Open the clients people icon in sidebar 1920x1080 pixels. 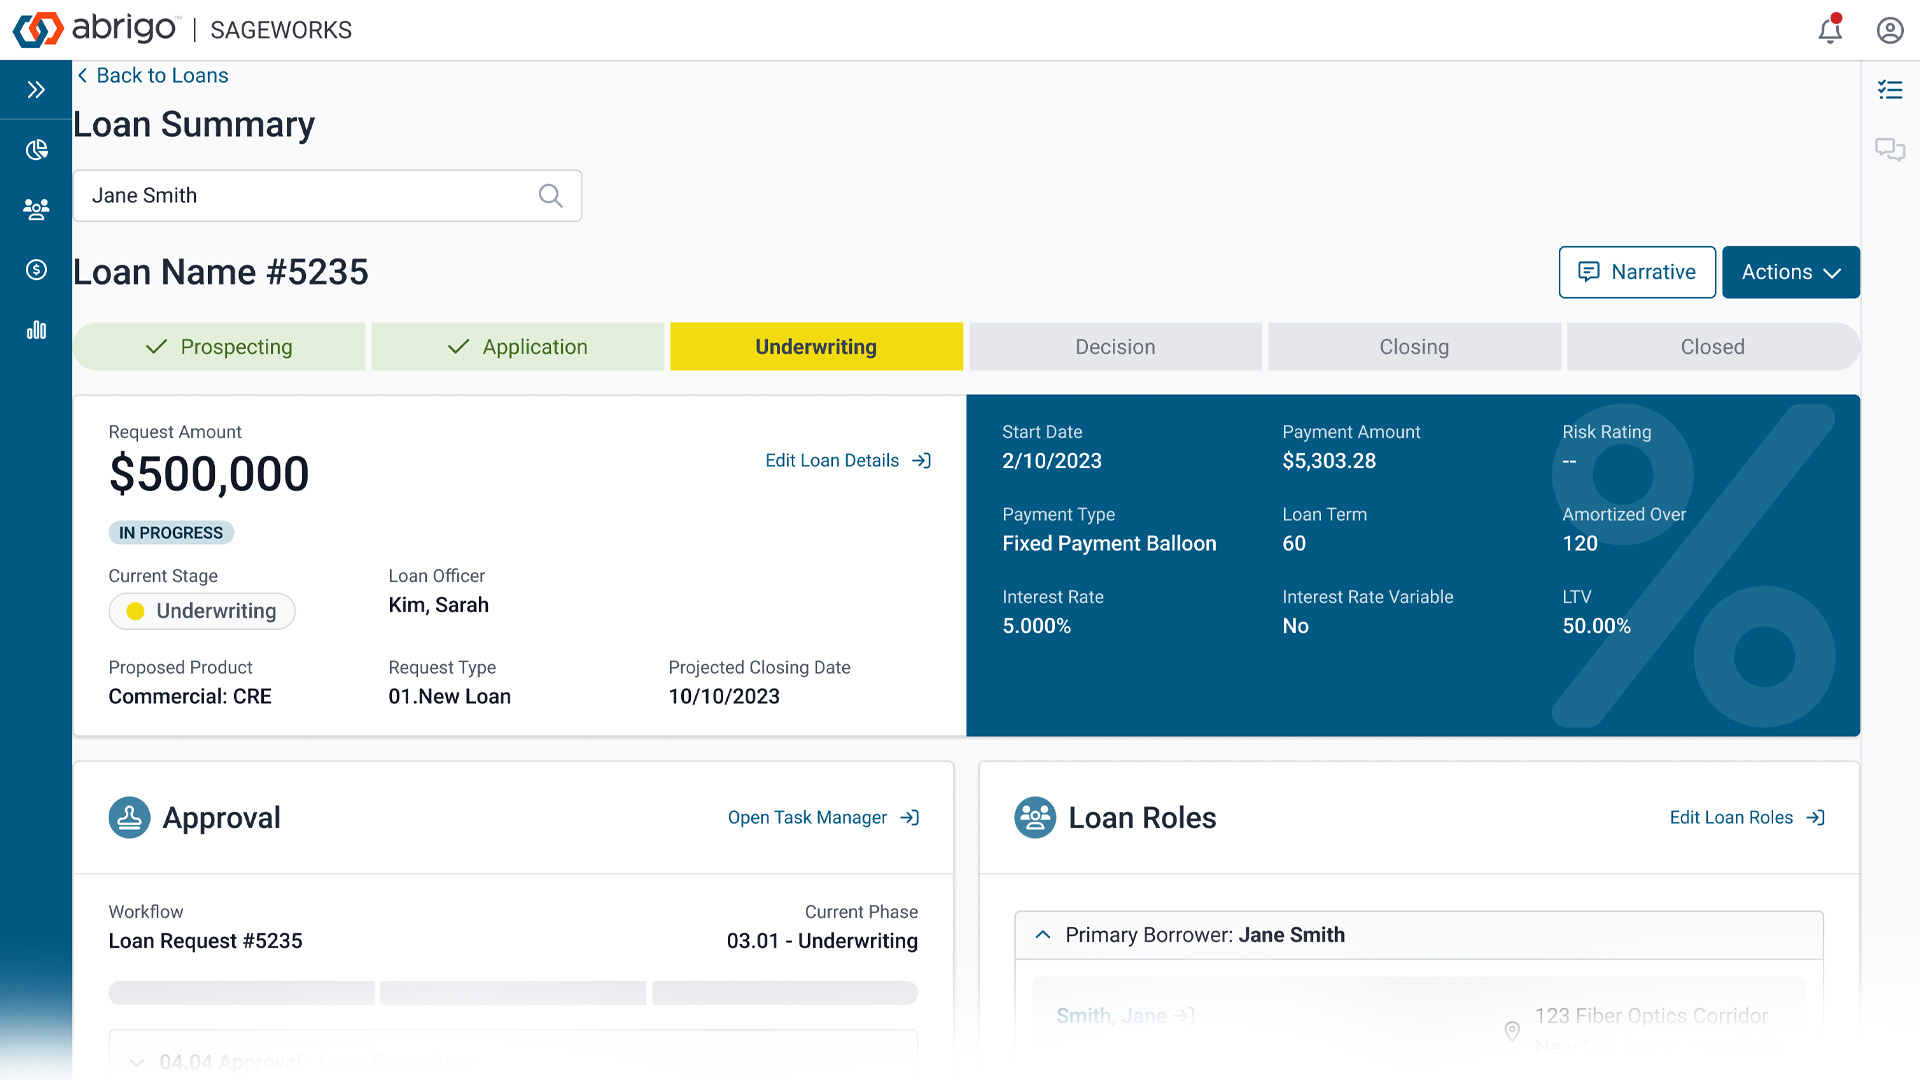pyautogui.click(x=36, y=209)
